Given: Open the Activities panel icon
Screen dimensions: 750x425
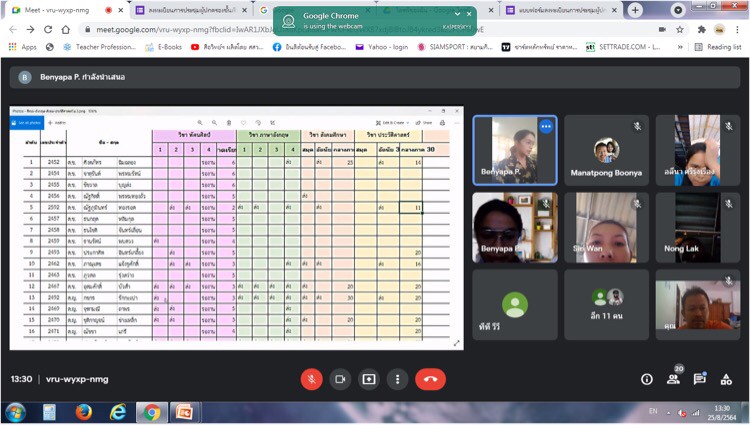Looking at the screenshot, I should [727, 379].
